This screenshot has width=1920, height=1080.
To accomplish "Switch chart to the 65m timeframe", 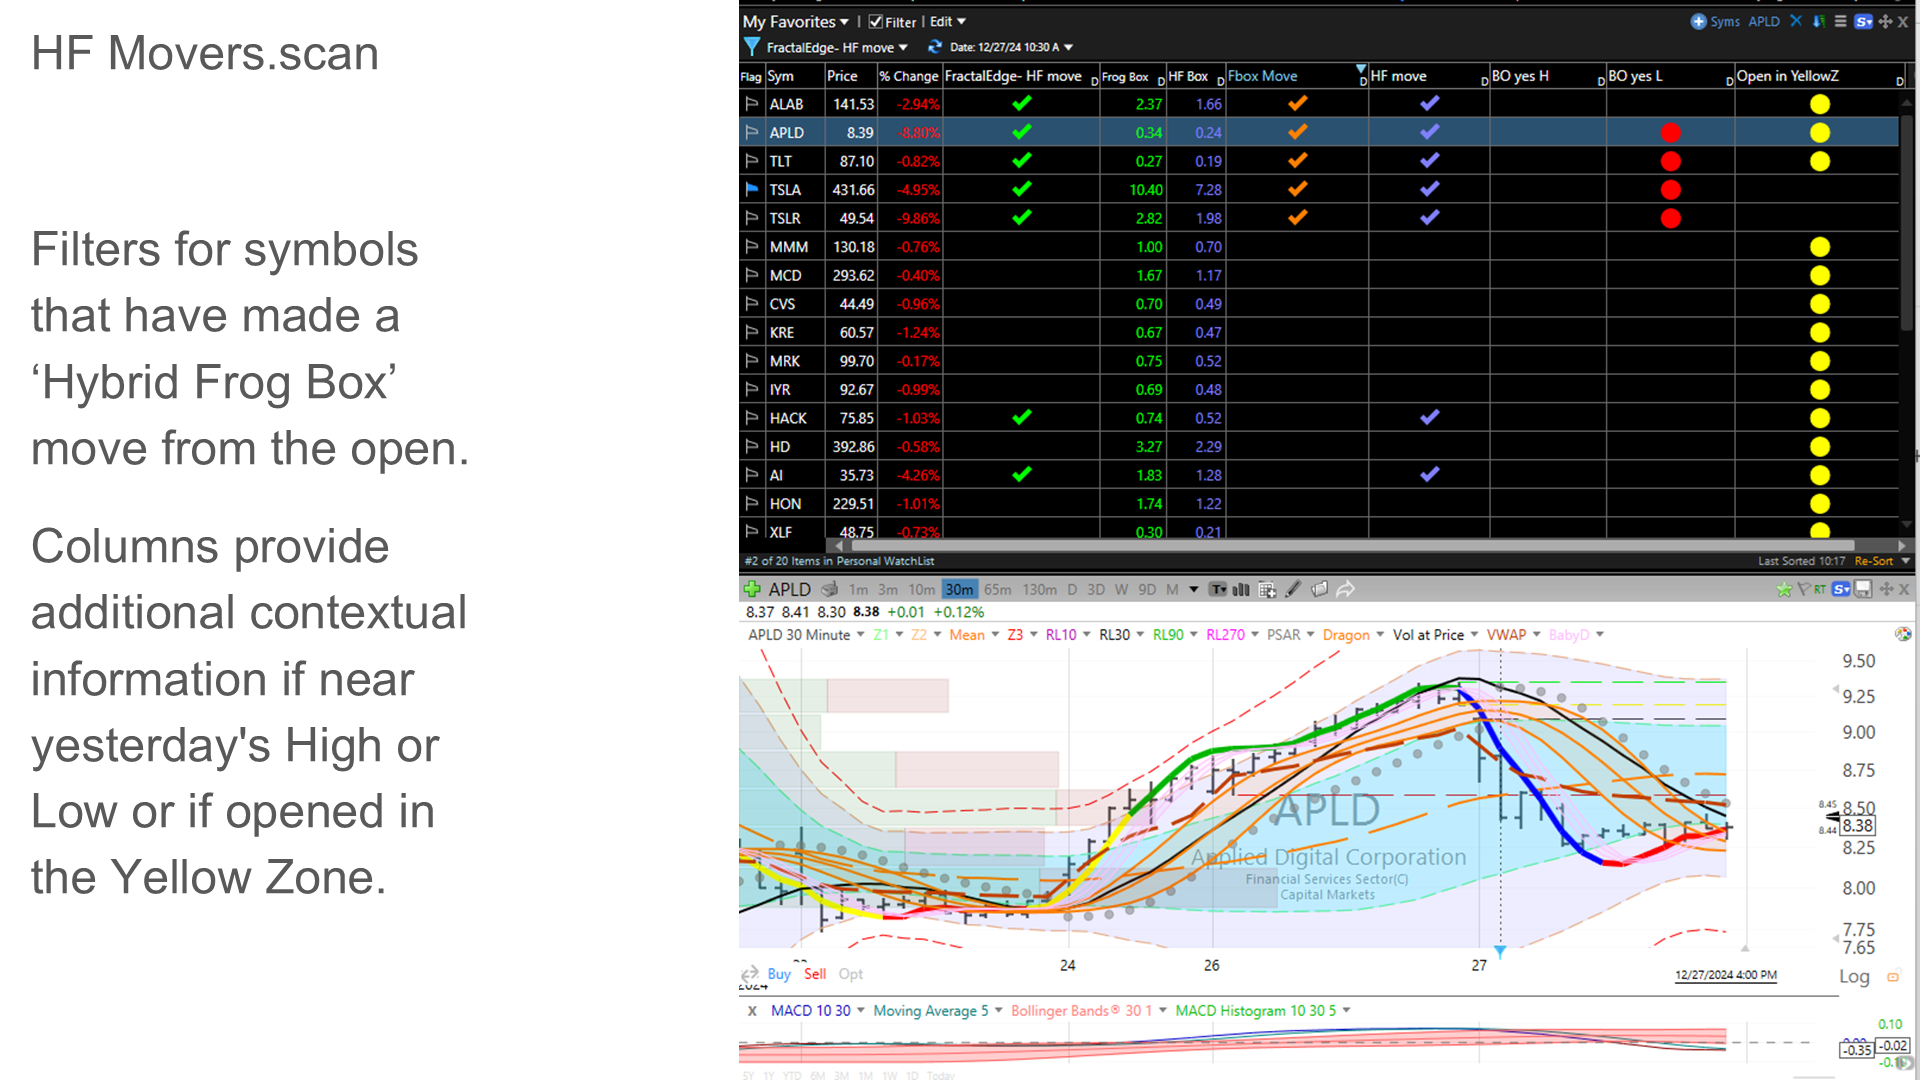I will (x=997, y=590).
